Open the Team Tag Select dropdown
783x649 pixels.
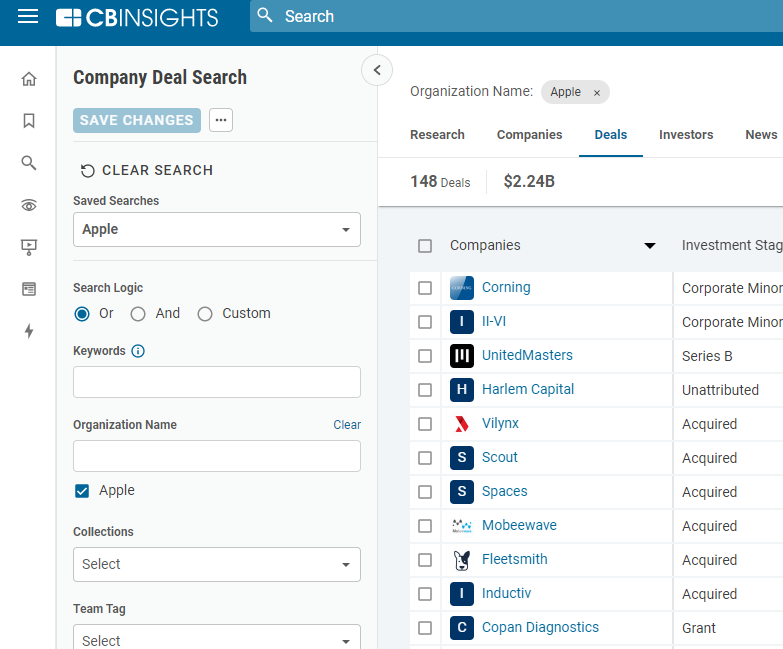pos(217,637)
